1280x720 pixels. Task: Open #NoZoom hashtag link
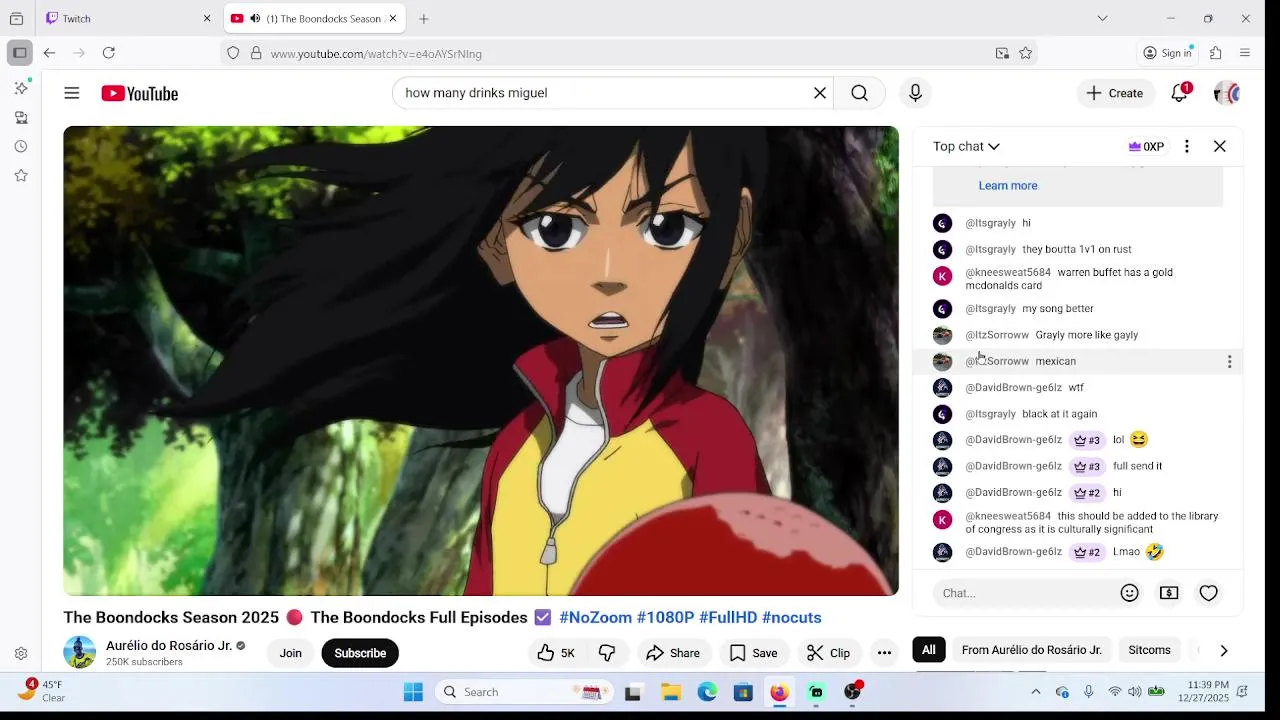(x=595, y=617)
